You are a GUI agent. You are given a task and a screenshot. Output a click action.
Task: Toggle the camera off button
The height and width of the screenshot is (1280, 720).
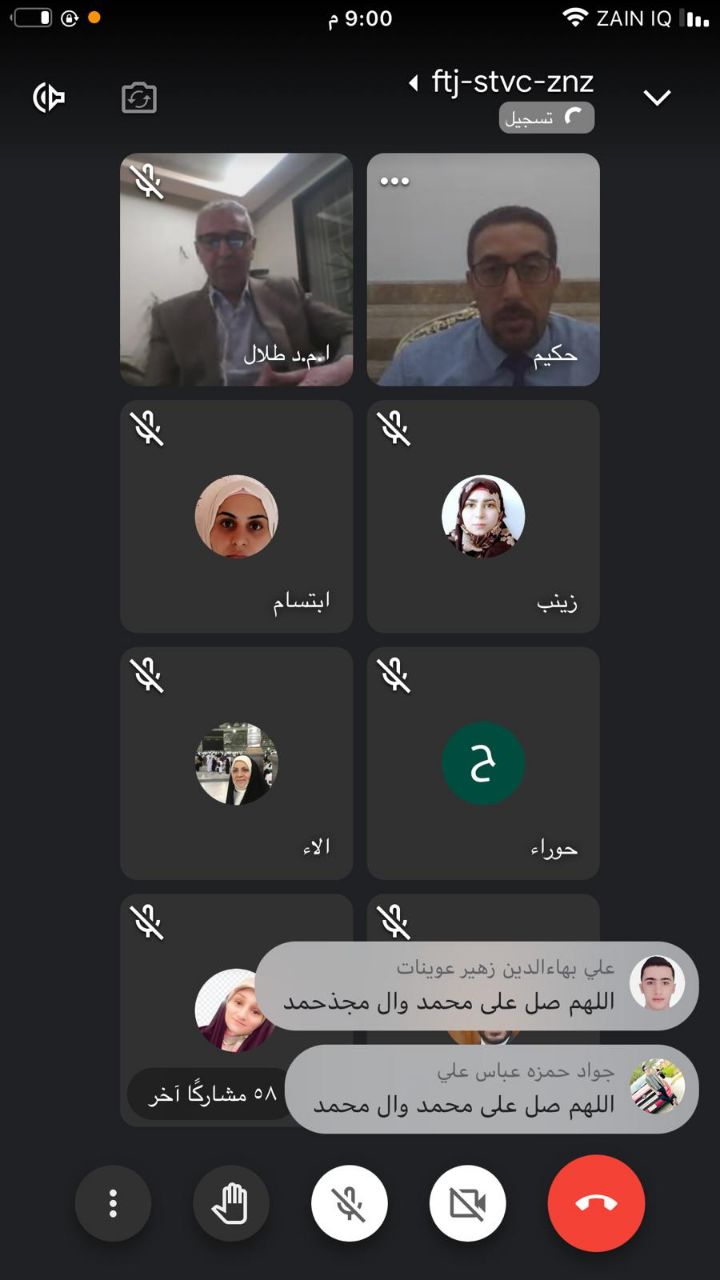(x=467, y=1203)
